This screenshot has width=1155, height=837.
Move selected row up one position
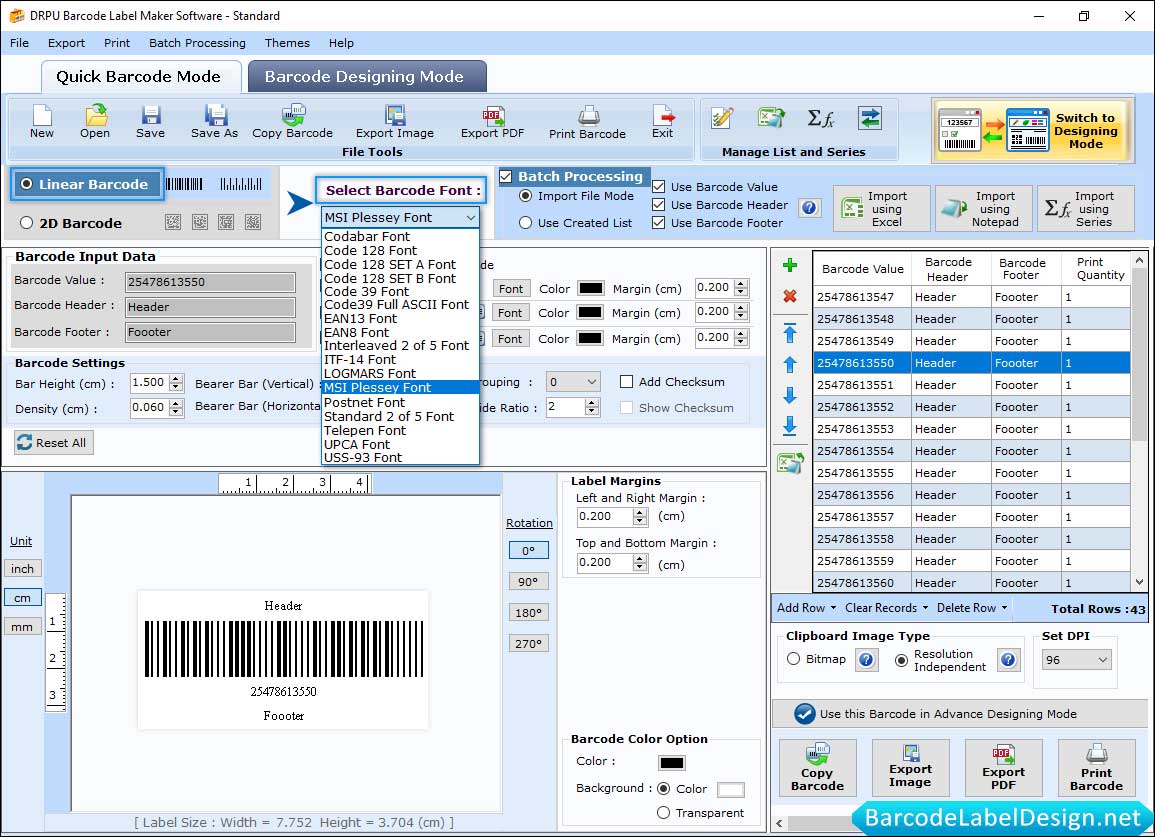tap(790, 364)
